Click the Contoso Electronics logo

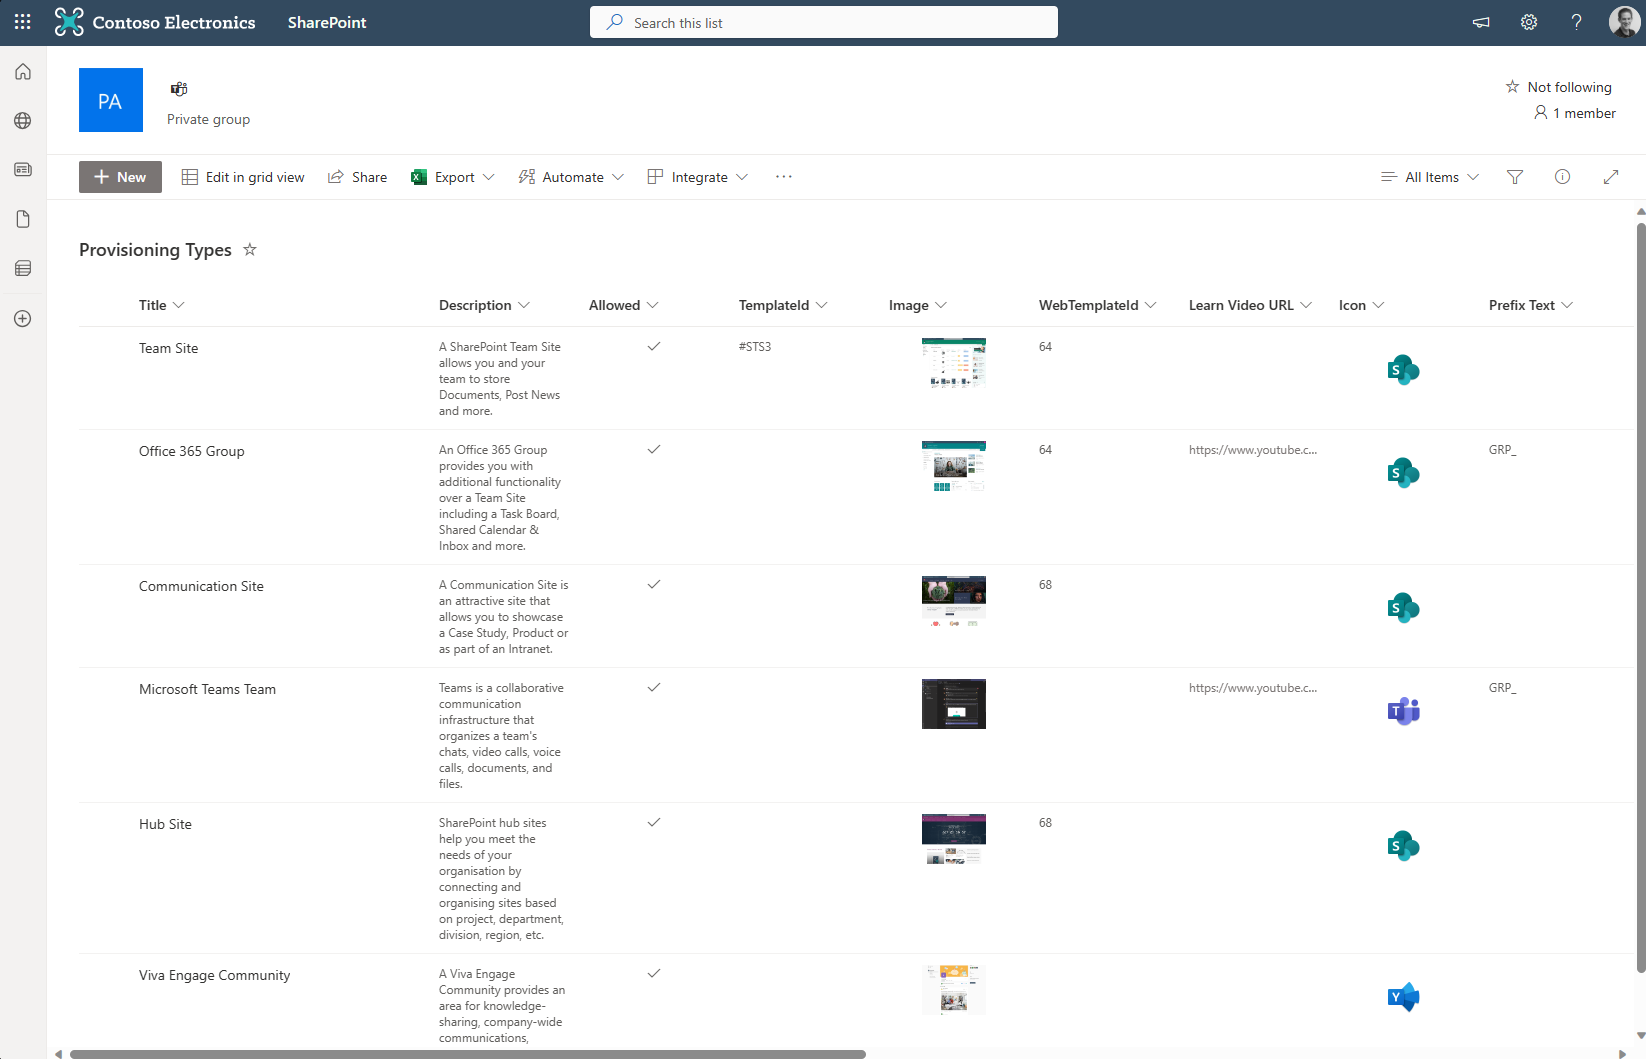(155, 22)
